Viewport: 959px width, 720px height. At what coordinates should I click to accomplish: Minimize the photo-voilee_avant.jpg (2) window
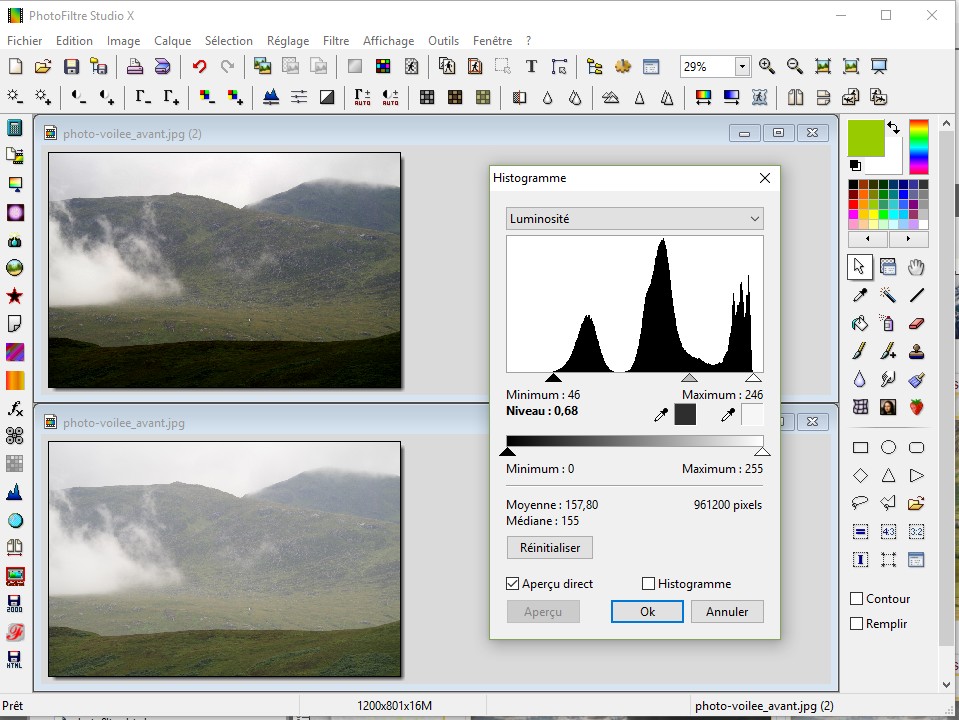[744, 133]
